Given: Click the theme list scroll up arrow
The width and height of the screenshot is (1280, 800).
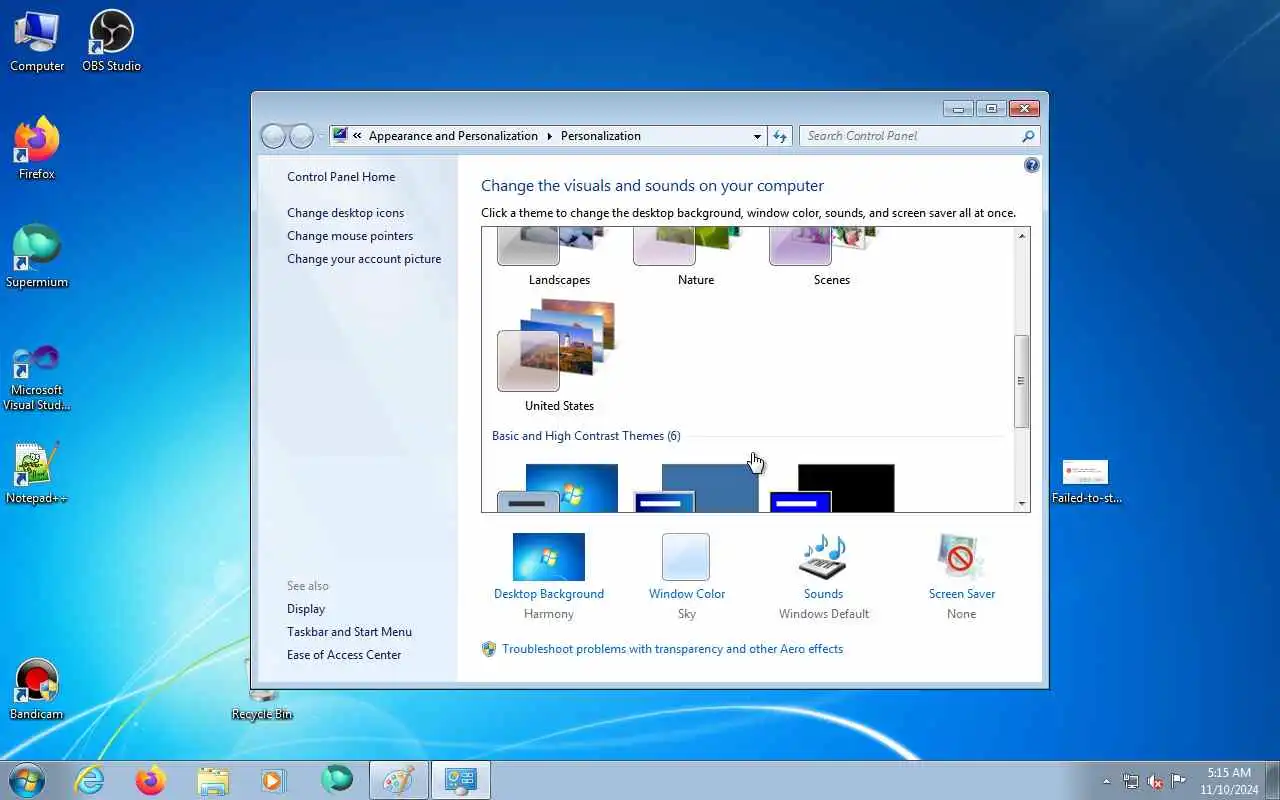Looking at the screenshot, I should click(1022, 236).
